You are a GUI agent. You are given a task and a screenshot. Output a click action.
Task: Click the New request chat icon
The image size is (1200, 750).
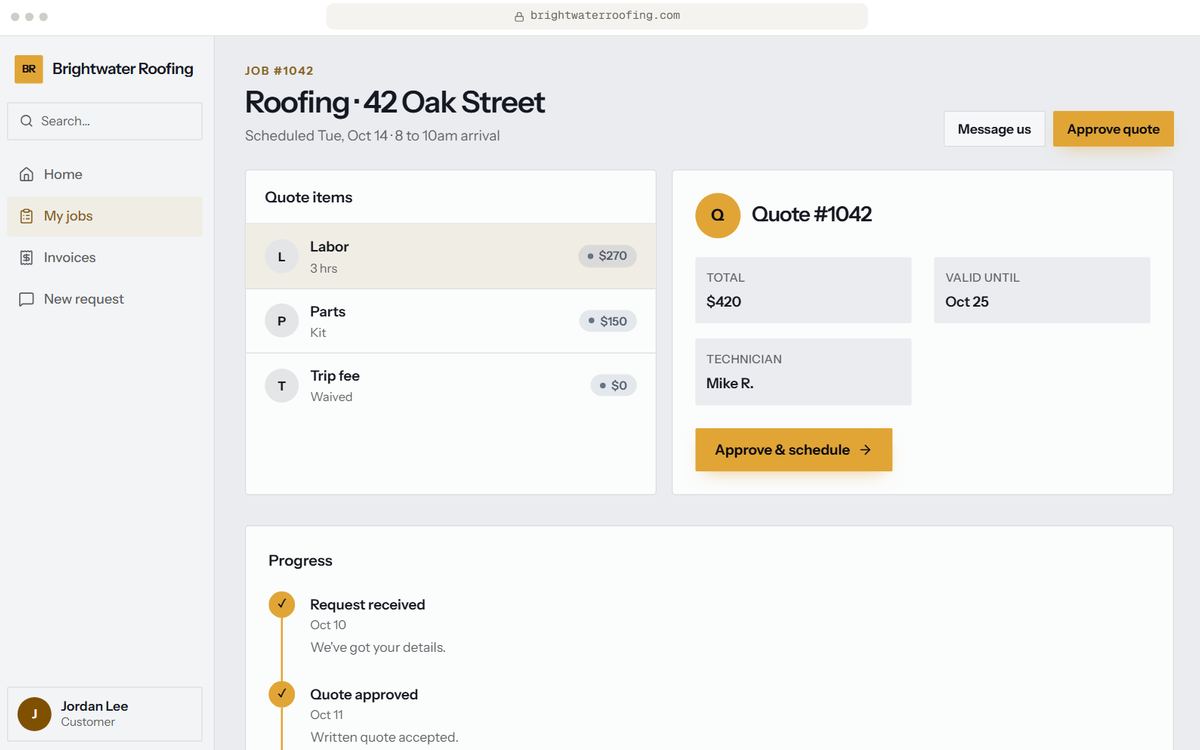tap(27, 299)
